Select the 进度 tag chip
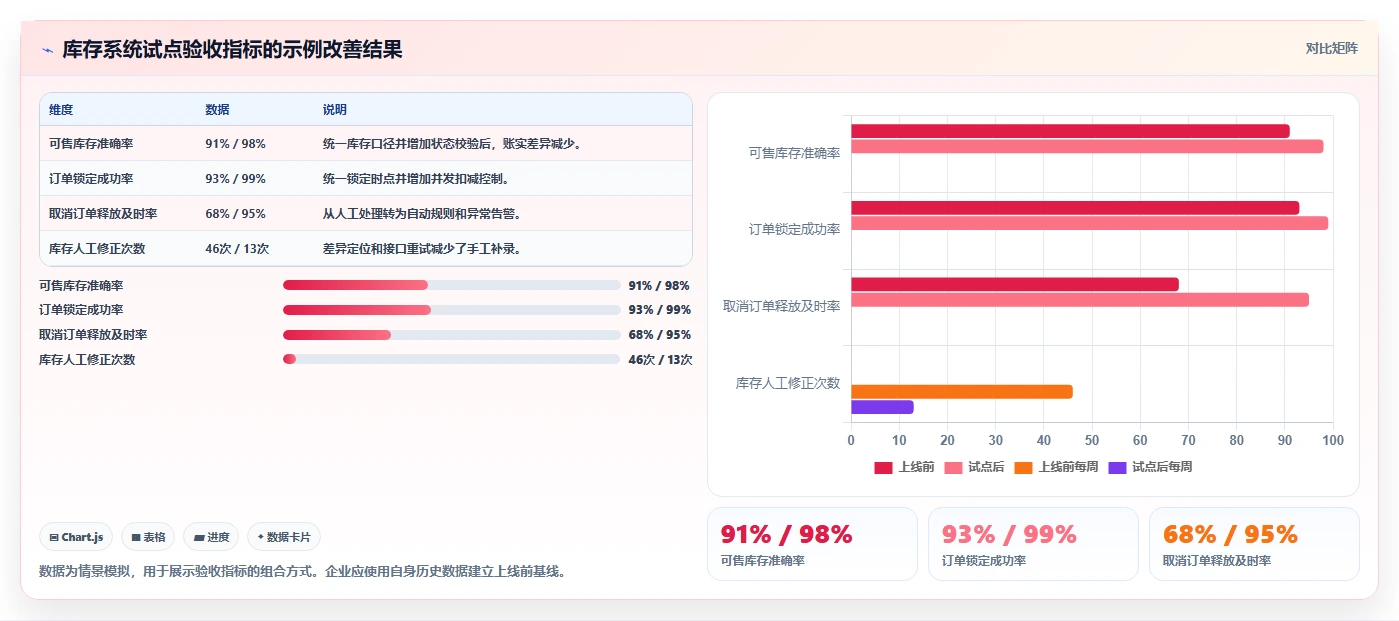Screen dimensions: 1399x621 pyautogui.click(x=211, y=537)
